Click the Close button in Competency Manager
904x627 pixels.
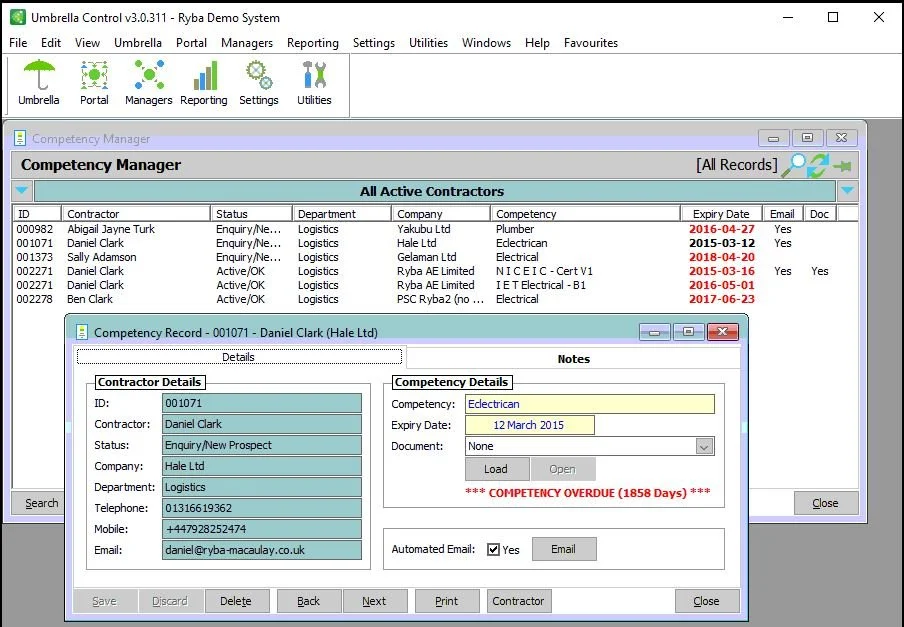click(826, 503)
